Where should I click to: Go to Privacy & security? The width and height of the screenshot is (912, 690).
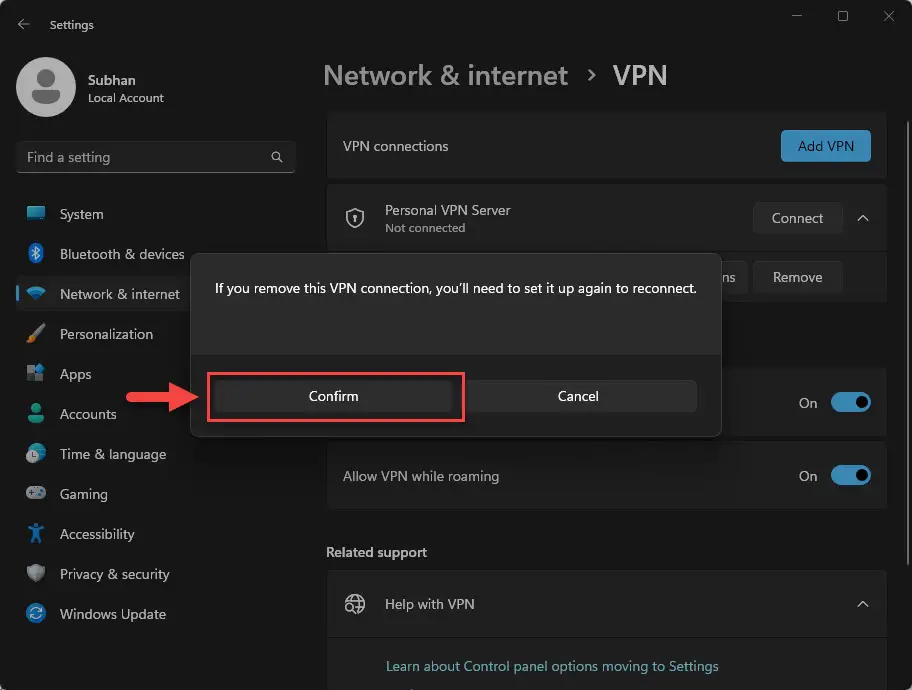tap(114, 574)
